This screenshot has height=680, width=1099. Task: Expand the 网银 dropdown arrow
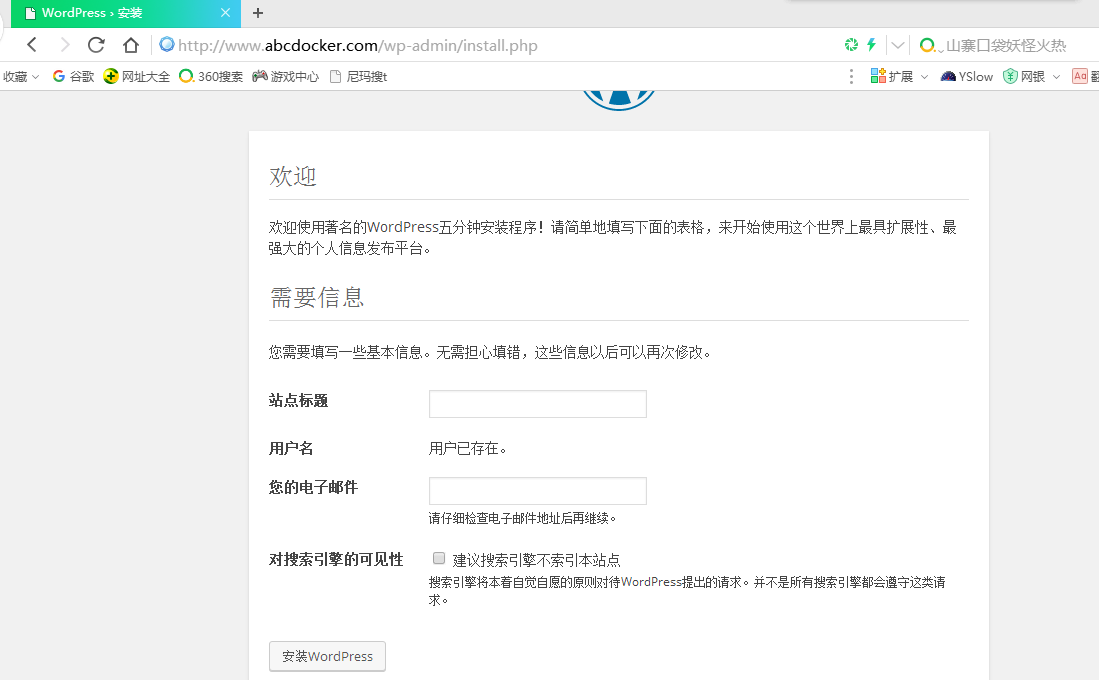[1056, 77]
